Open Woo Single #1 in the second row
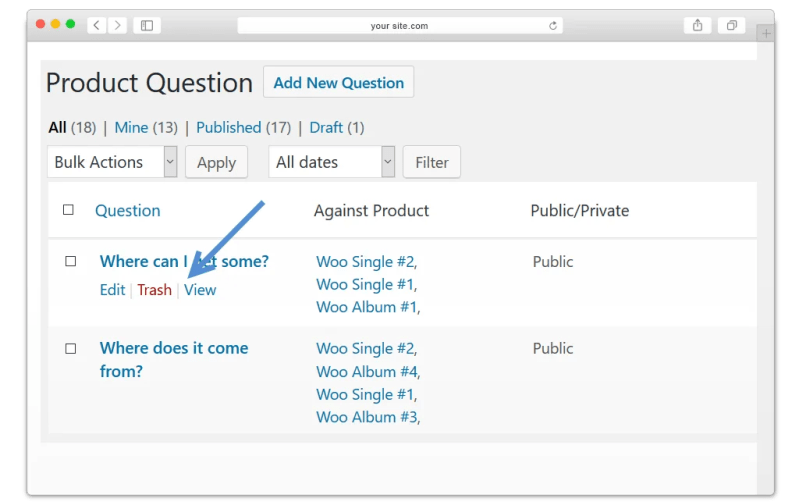The image size is (799, 502). pyautogui.click(x=365, y=394)
